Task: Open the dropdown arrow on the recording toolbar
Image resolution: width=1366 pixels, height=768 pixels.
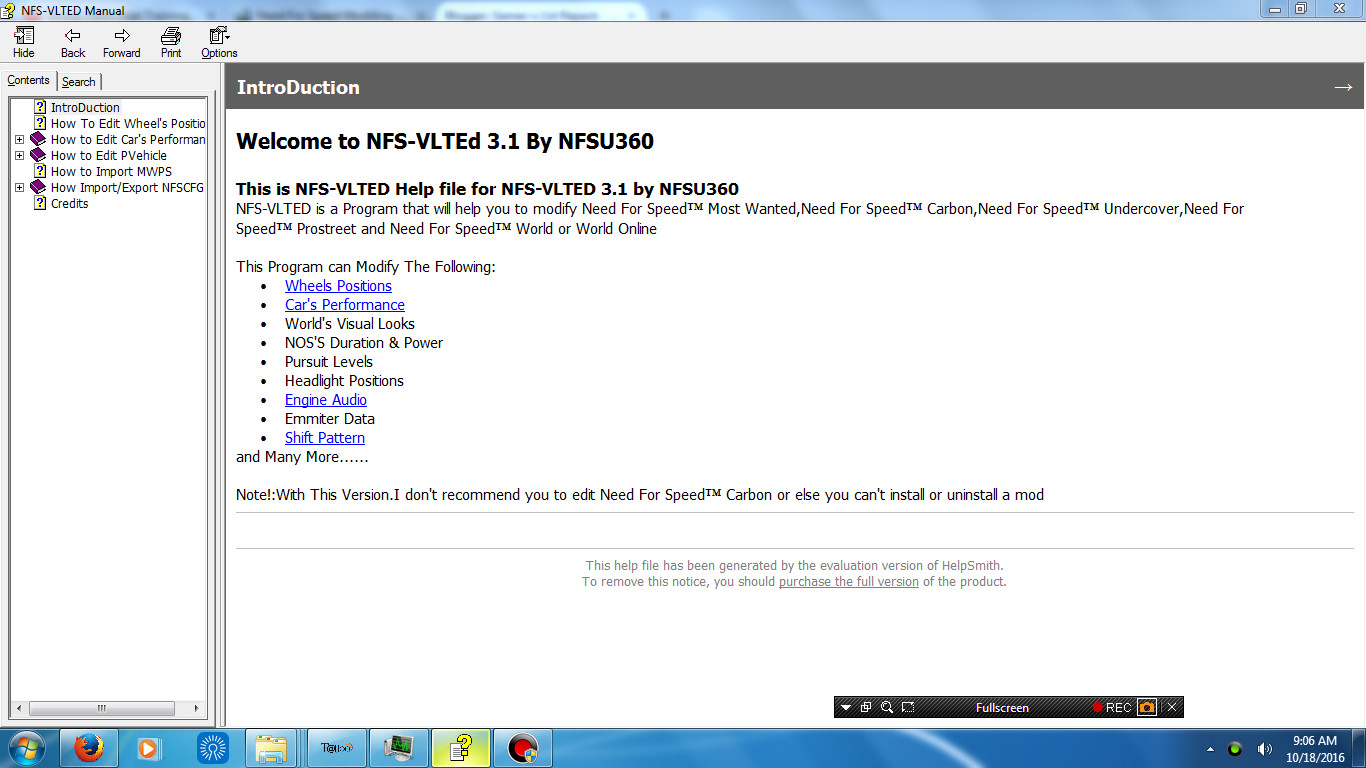Action: (846, 707)
